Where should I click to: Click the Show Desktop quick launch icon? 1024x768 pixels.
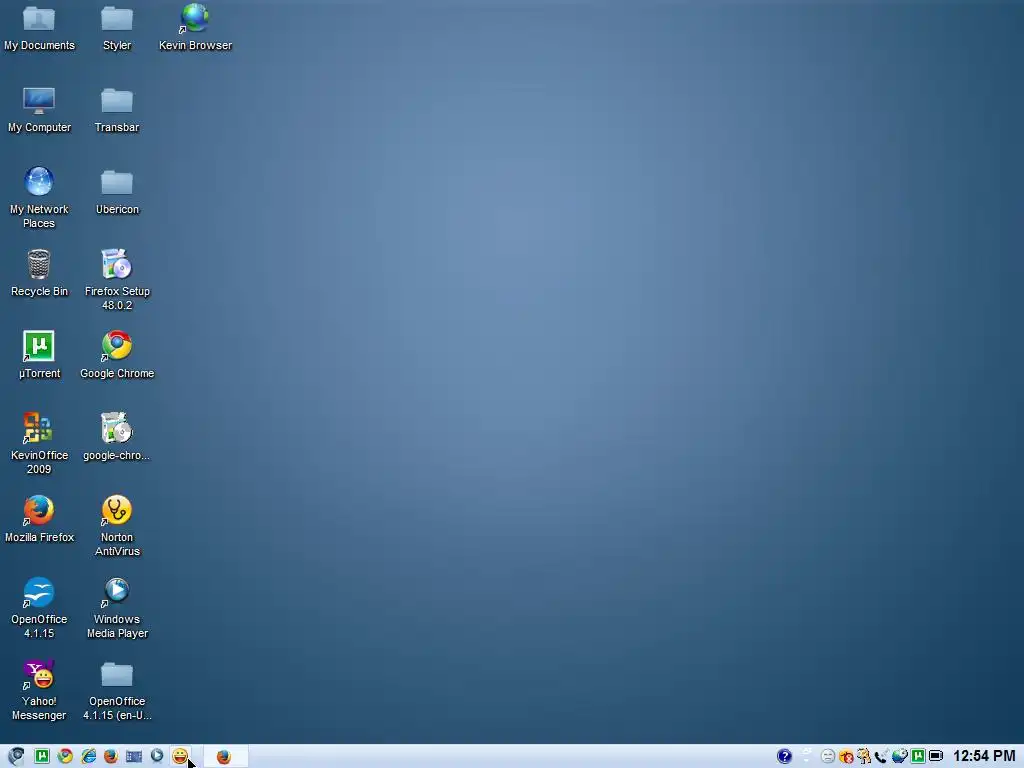point(134,756)
